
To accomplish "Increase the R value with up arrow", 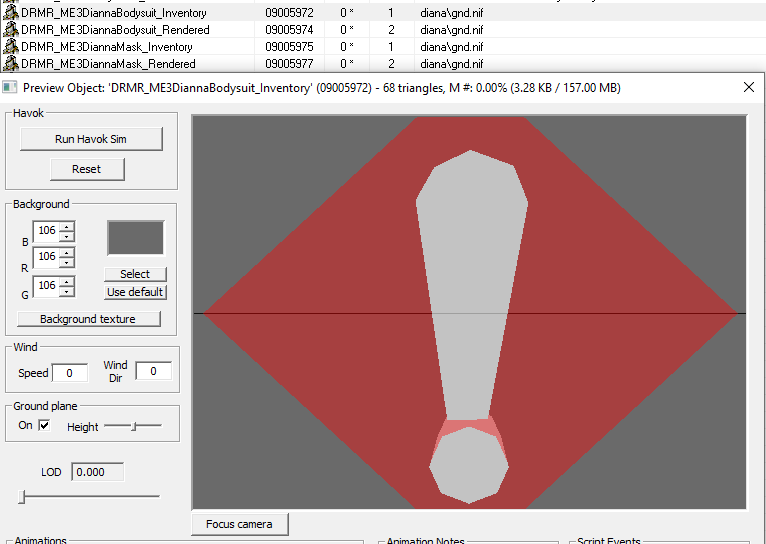I will 67,252.
